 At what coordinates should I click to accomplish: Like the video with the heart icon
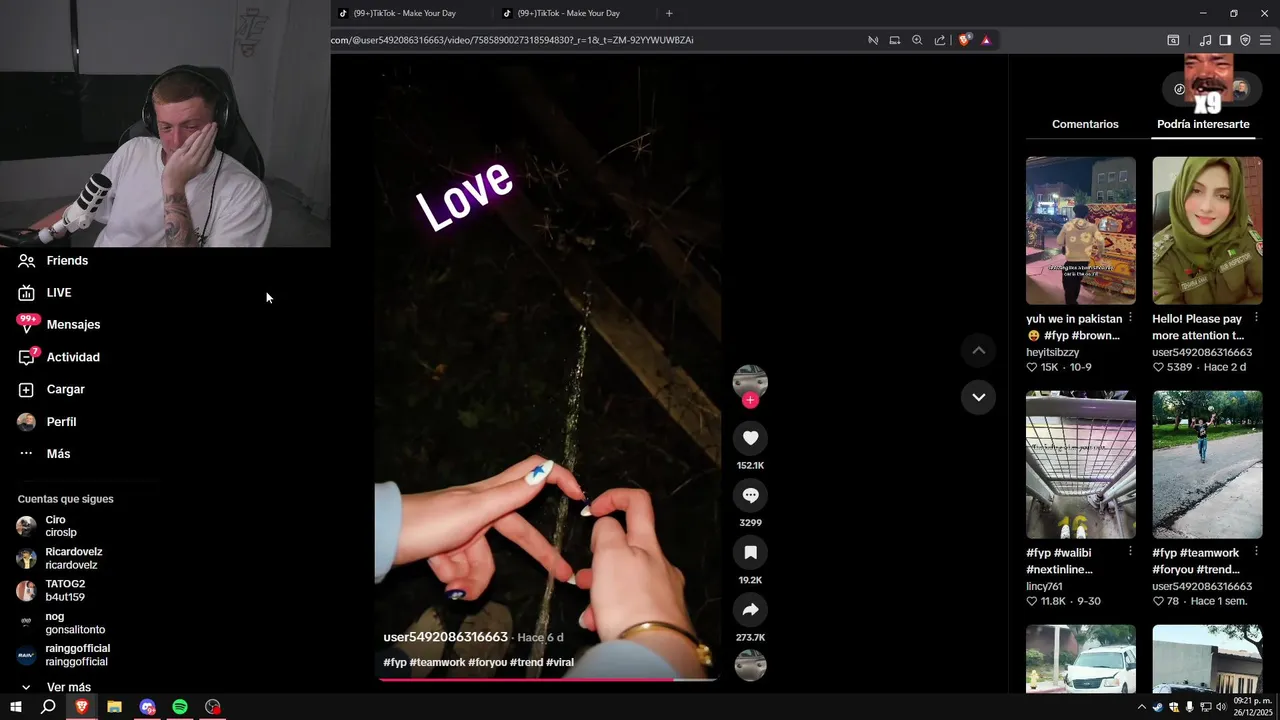click(x=750, y=438)
